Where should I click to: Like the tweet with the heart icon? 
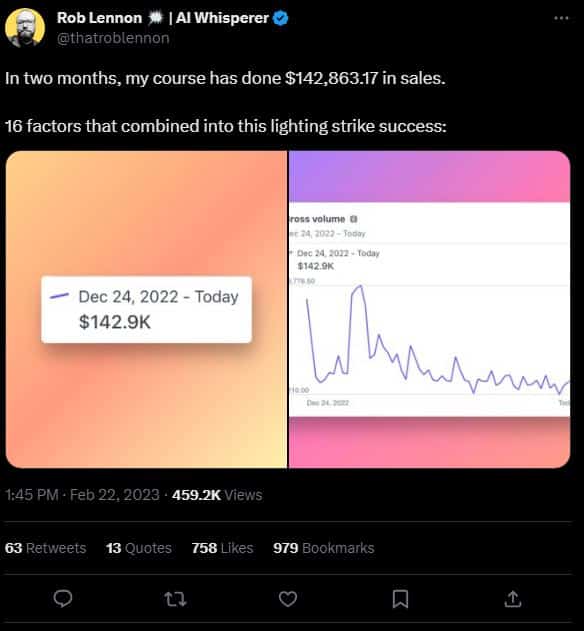coord(288,599)
